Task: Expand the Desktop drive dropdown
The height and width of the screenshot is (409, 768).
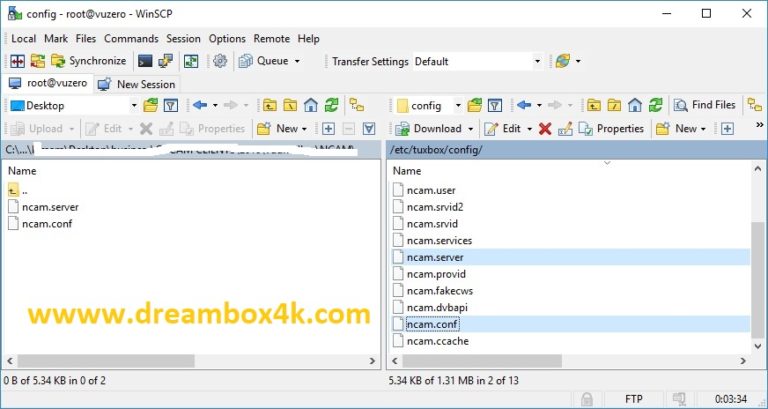Action: point(131,105)
